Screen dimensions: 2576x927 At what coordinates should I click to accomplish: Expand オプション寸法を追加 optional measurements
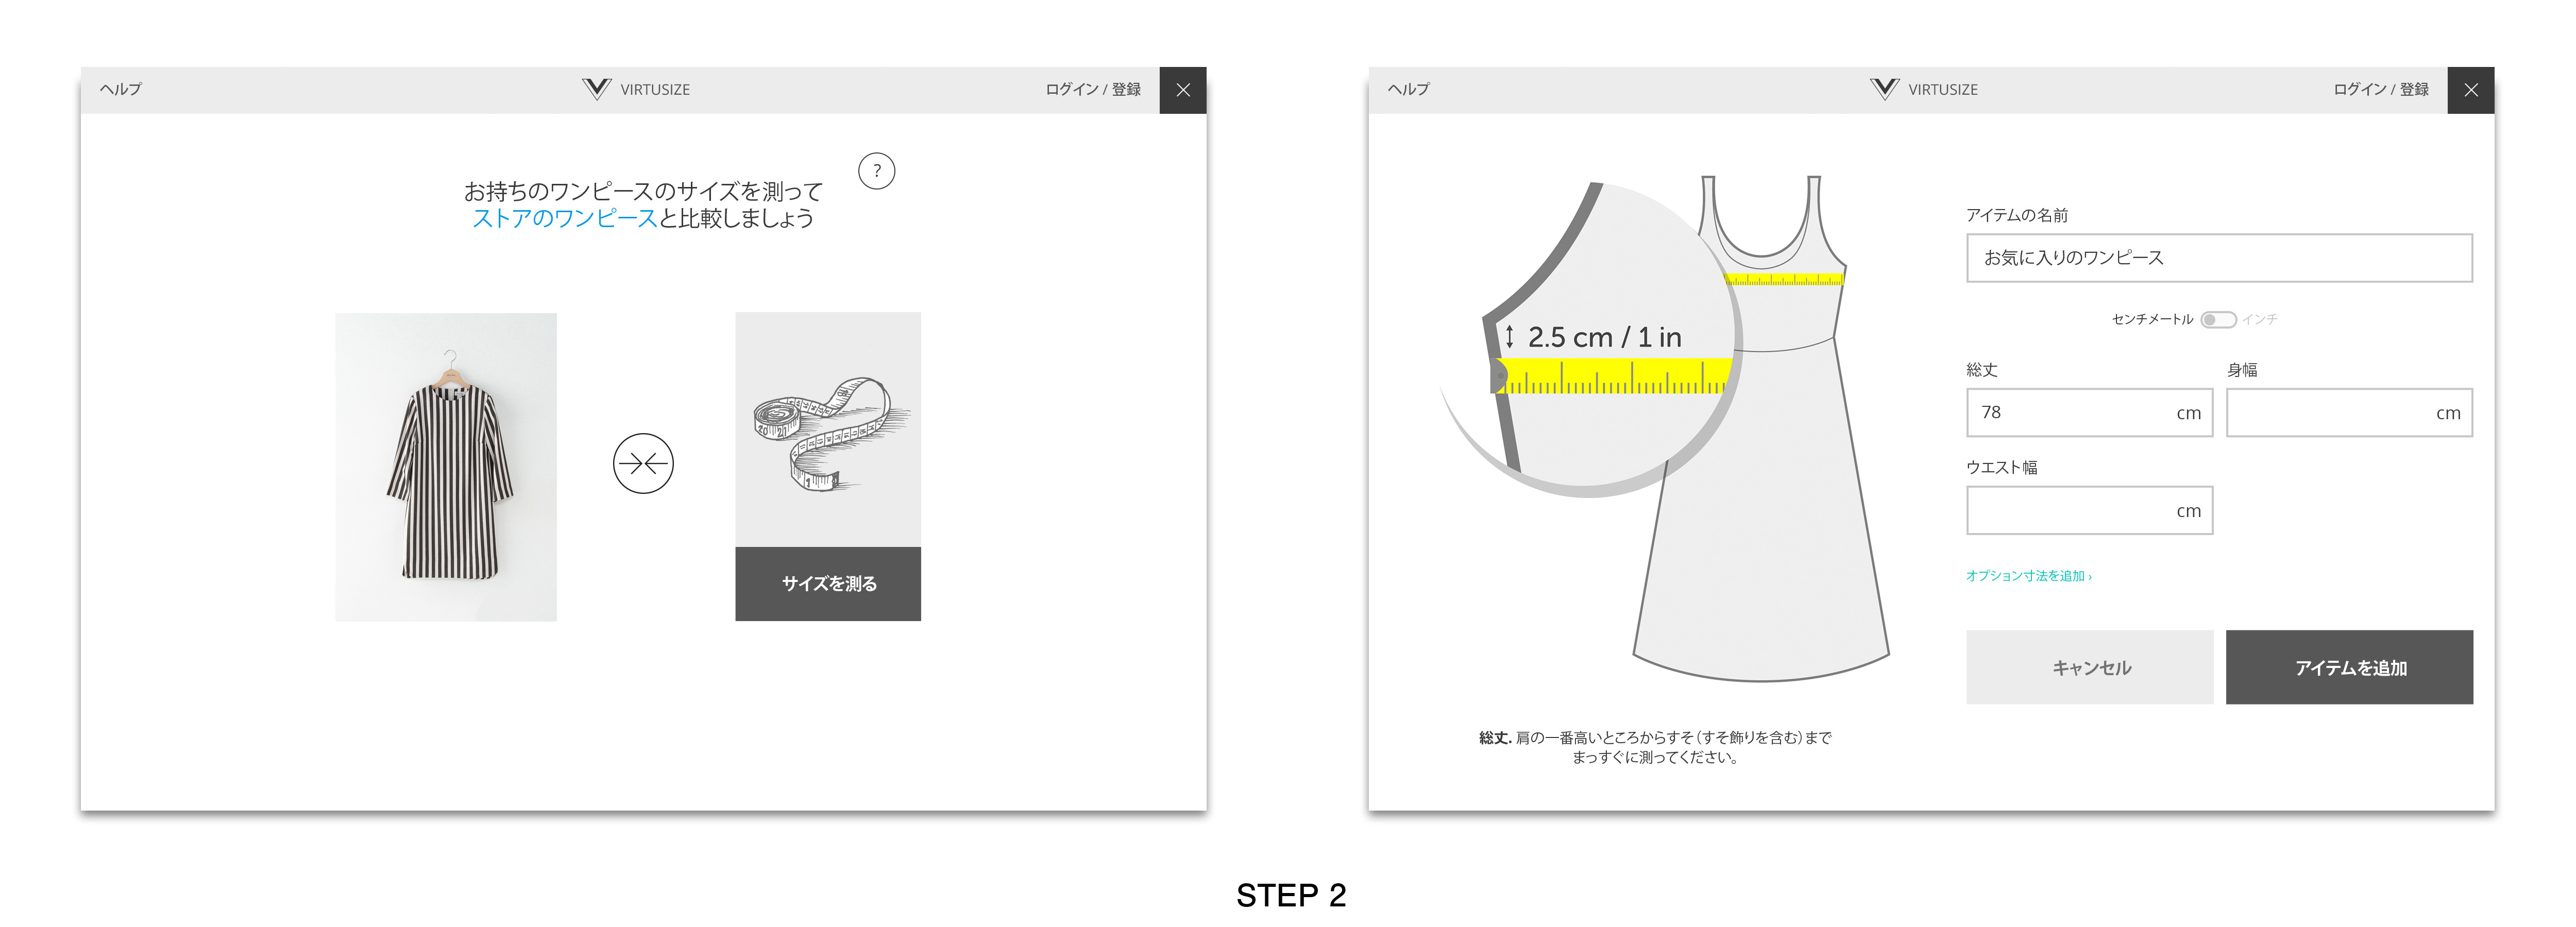2028,576
